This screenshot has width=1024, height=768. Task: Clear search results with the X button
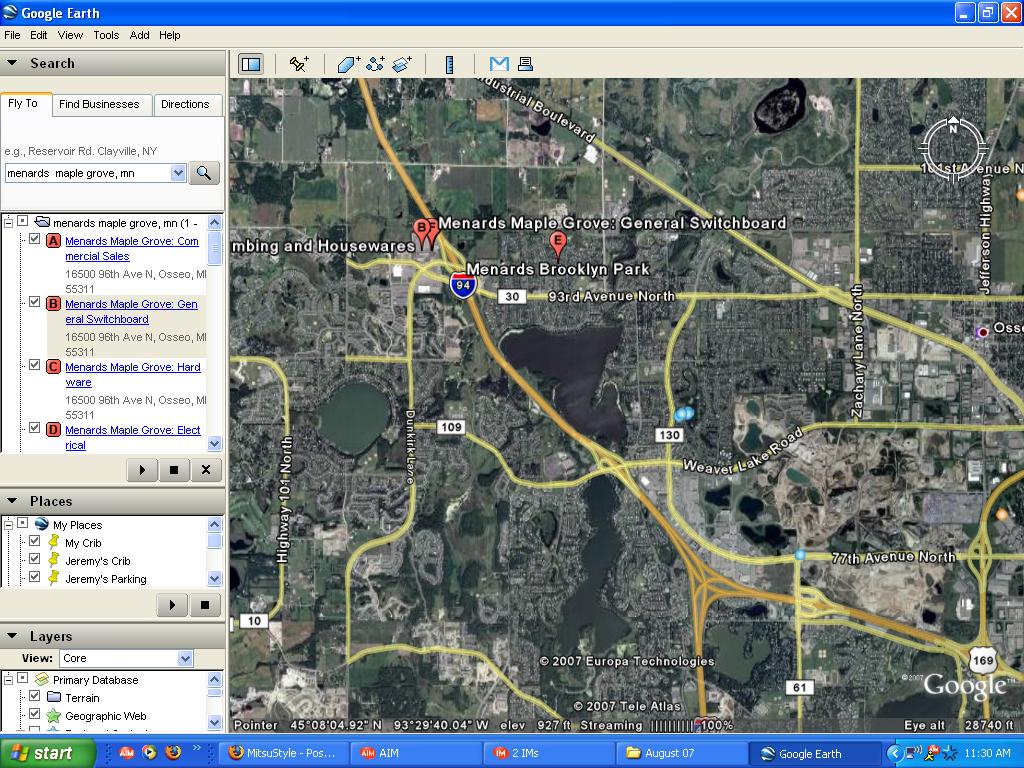(x=206, y=469)
